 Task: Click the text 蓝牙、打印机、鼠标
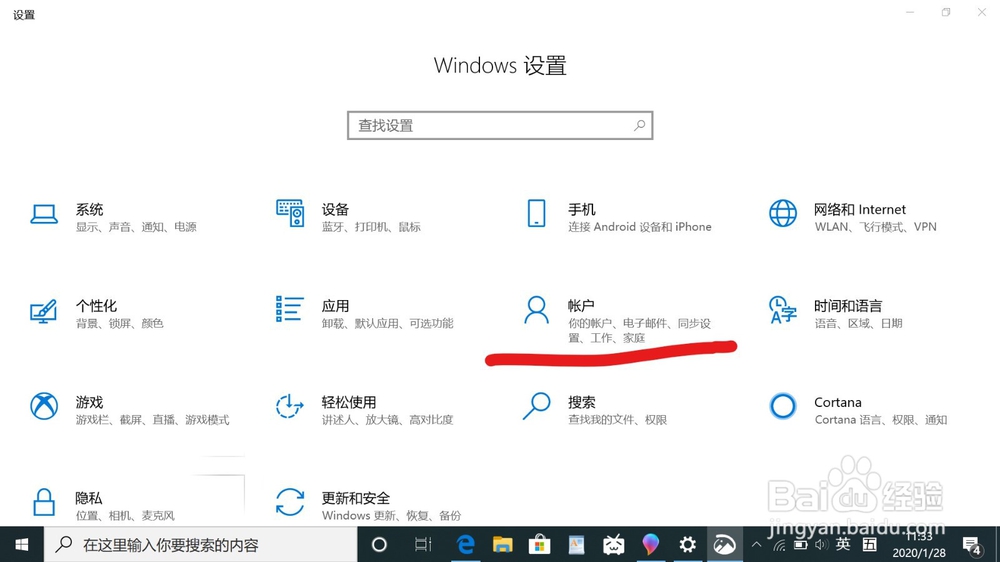click(371, 227)
